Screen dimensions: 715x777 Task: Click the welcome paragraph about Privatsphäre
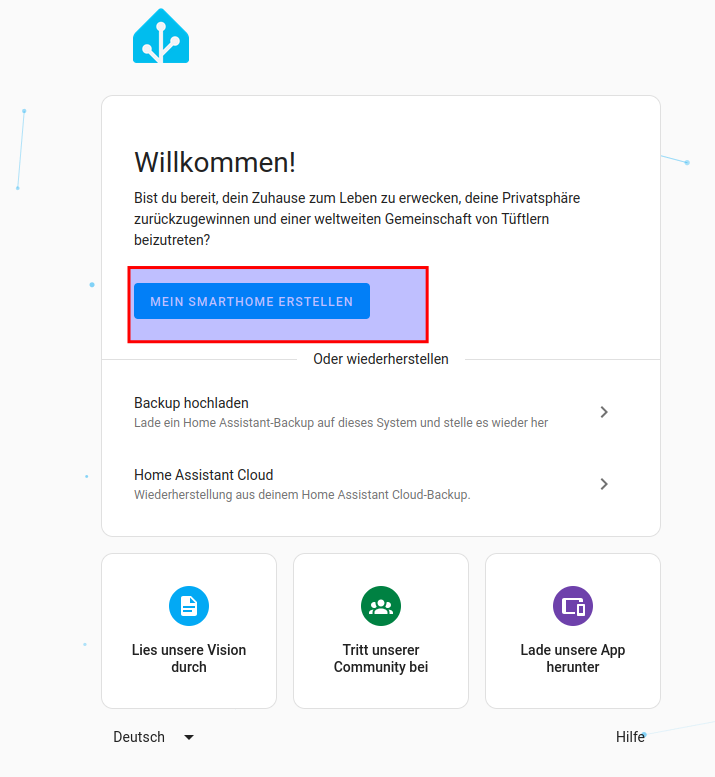(357, 219)
